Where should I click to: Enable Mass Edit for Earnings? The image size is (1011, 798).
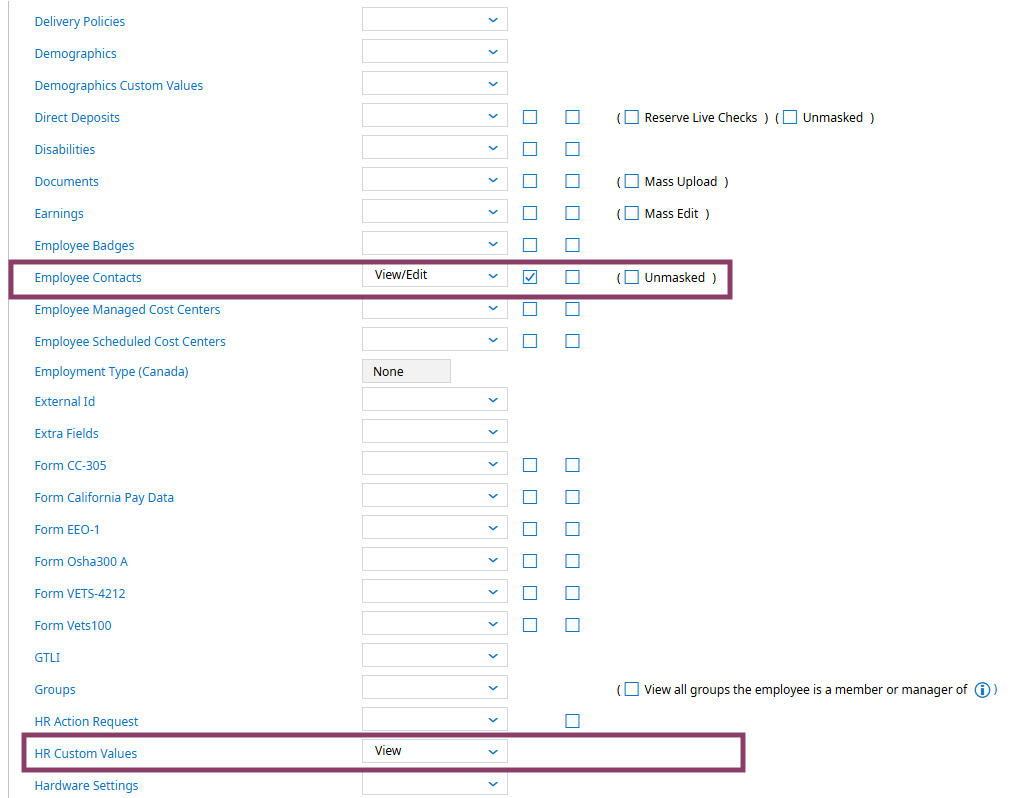coord(632,213)
